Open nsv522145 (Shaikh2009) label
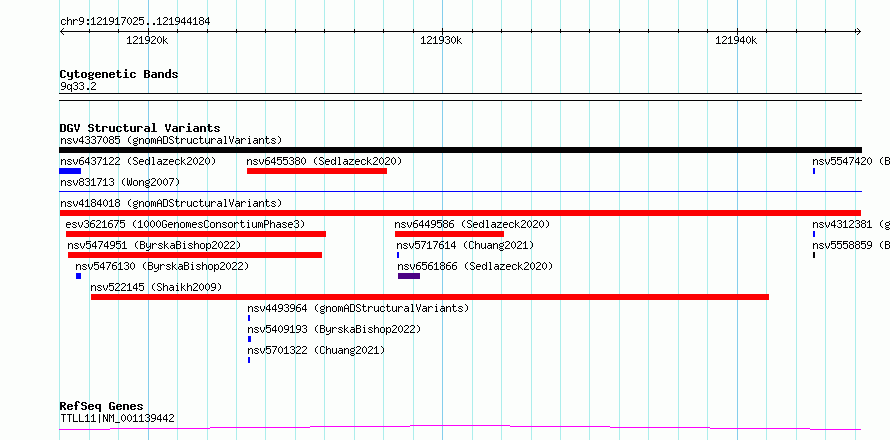The height and width of the screenshot is (440, 890). [156, 287]
